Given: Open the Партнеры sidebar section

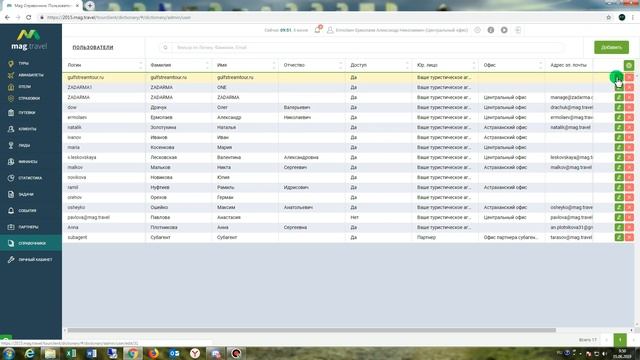Looking at the screenshot, I should click(28, 227).
